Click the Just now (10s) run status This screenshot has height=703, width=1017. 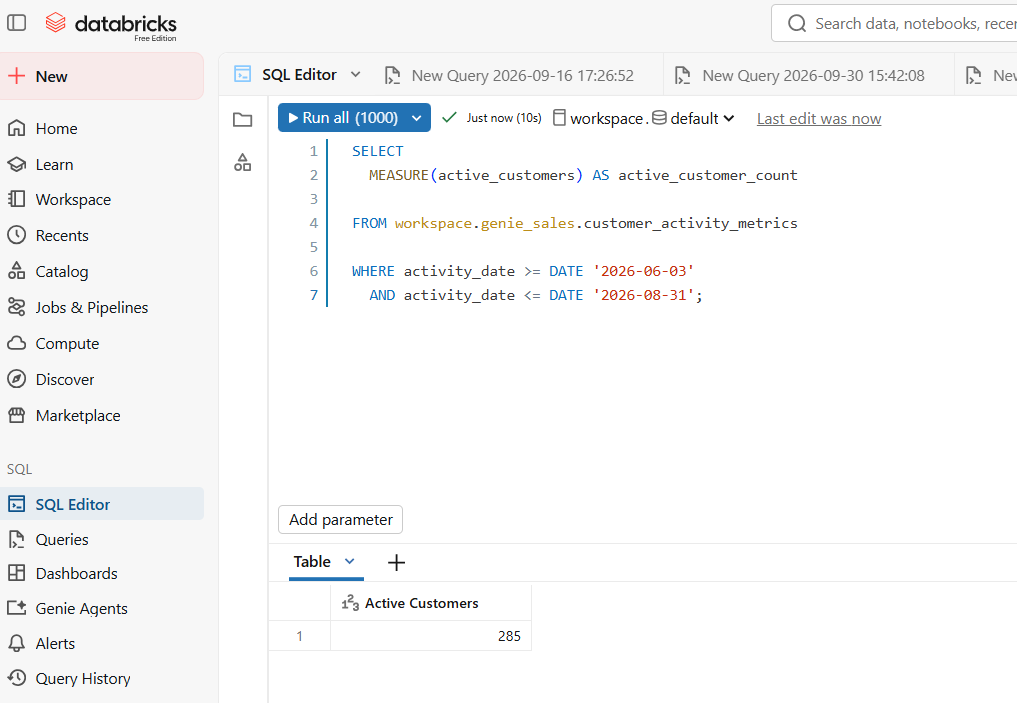(x=504, y=118)
